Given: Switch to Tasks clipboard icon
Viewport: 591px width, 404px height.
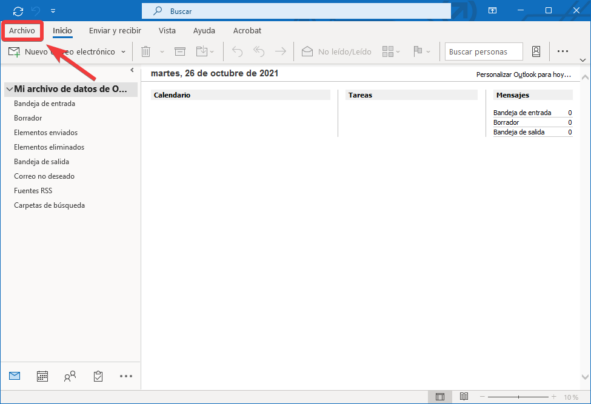Looking at the screenshot, I should coord(98,376).
